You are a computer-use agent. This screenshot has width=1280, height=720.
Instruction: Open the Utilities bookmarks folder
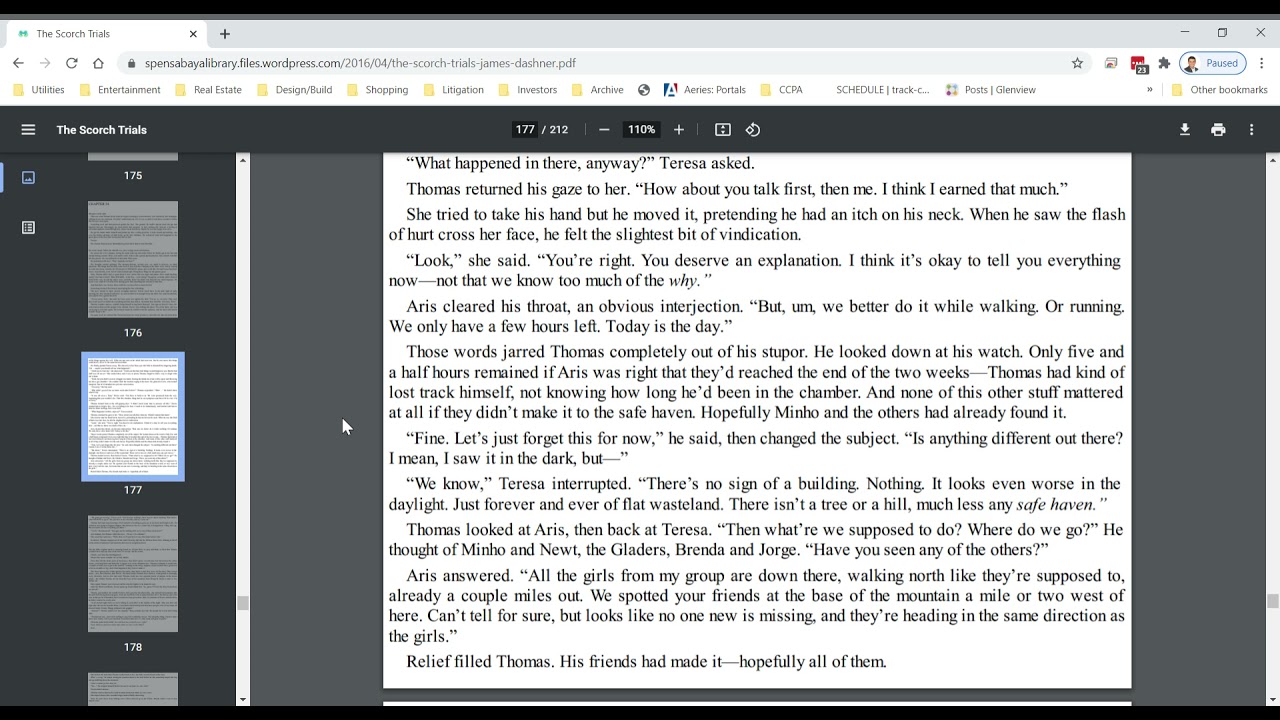39,90
